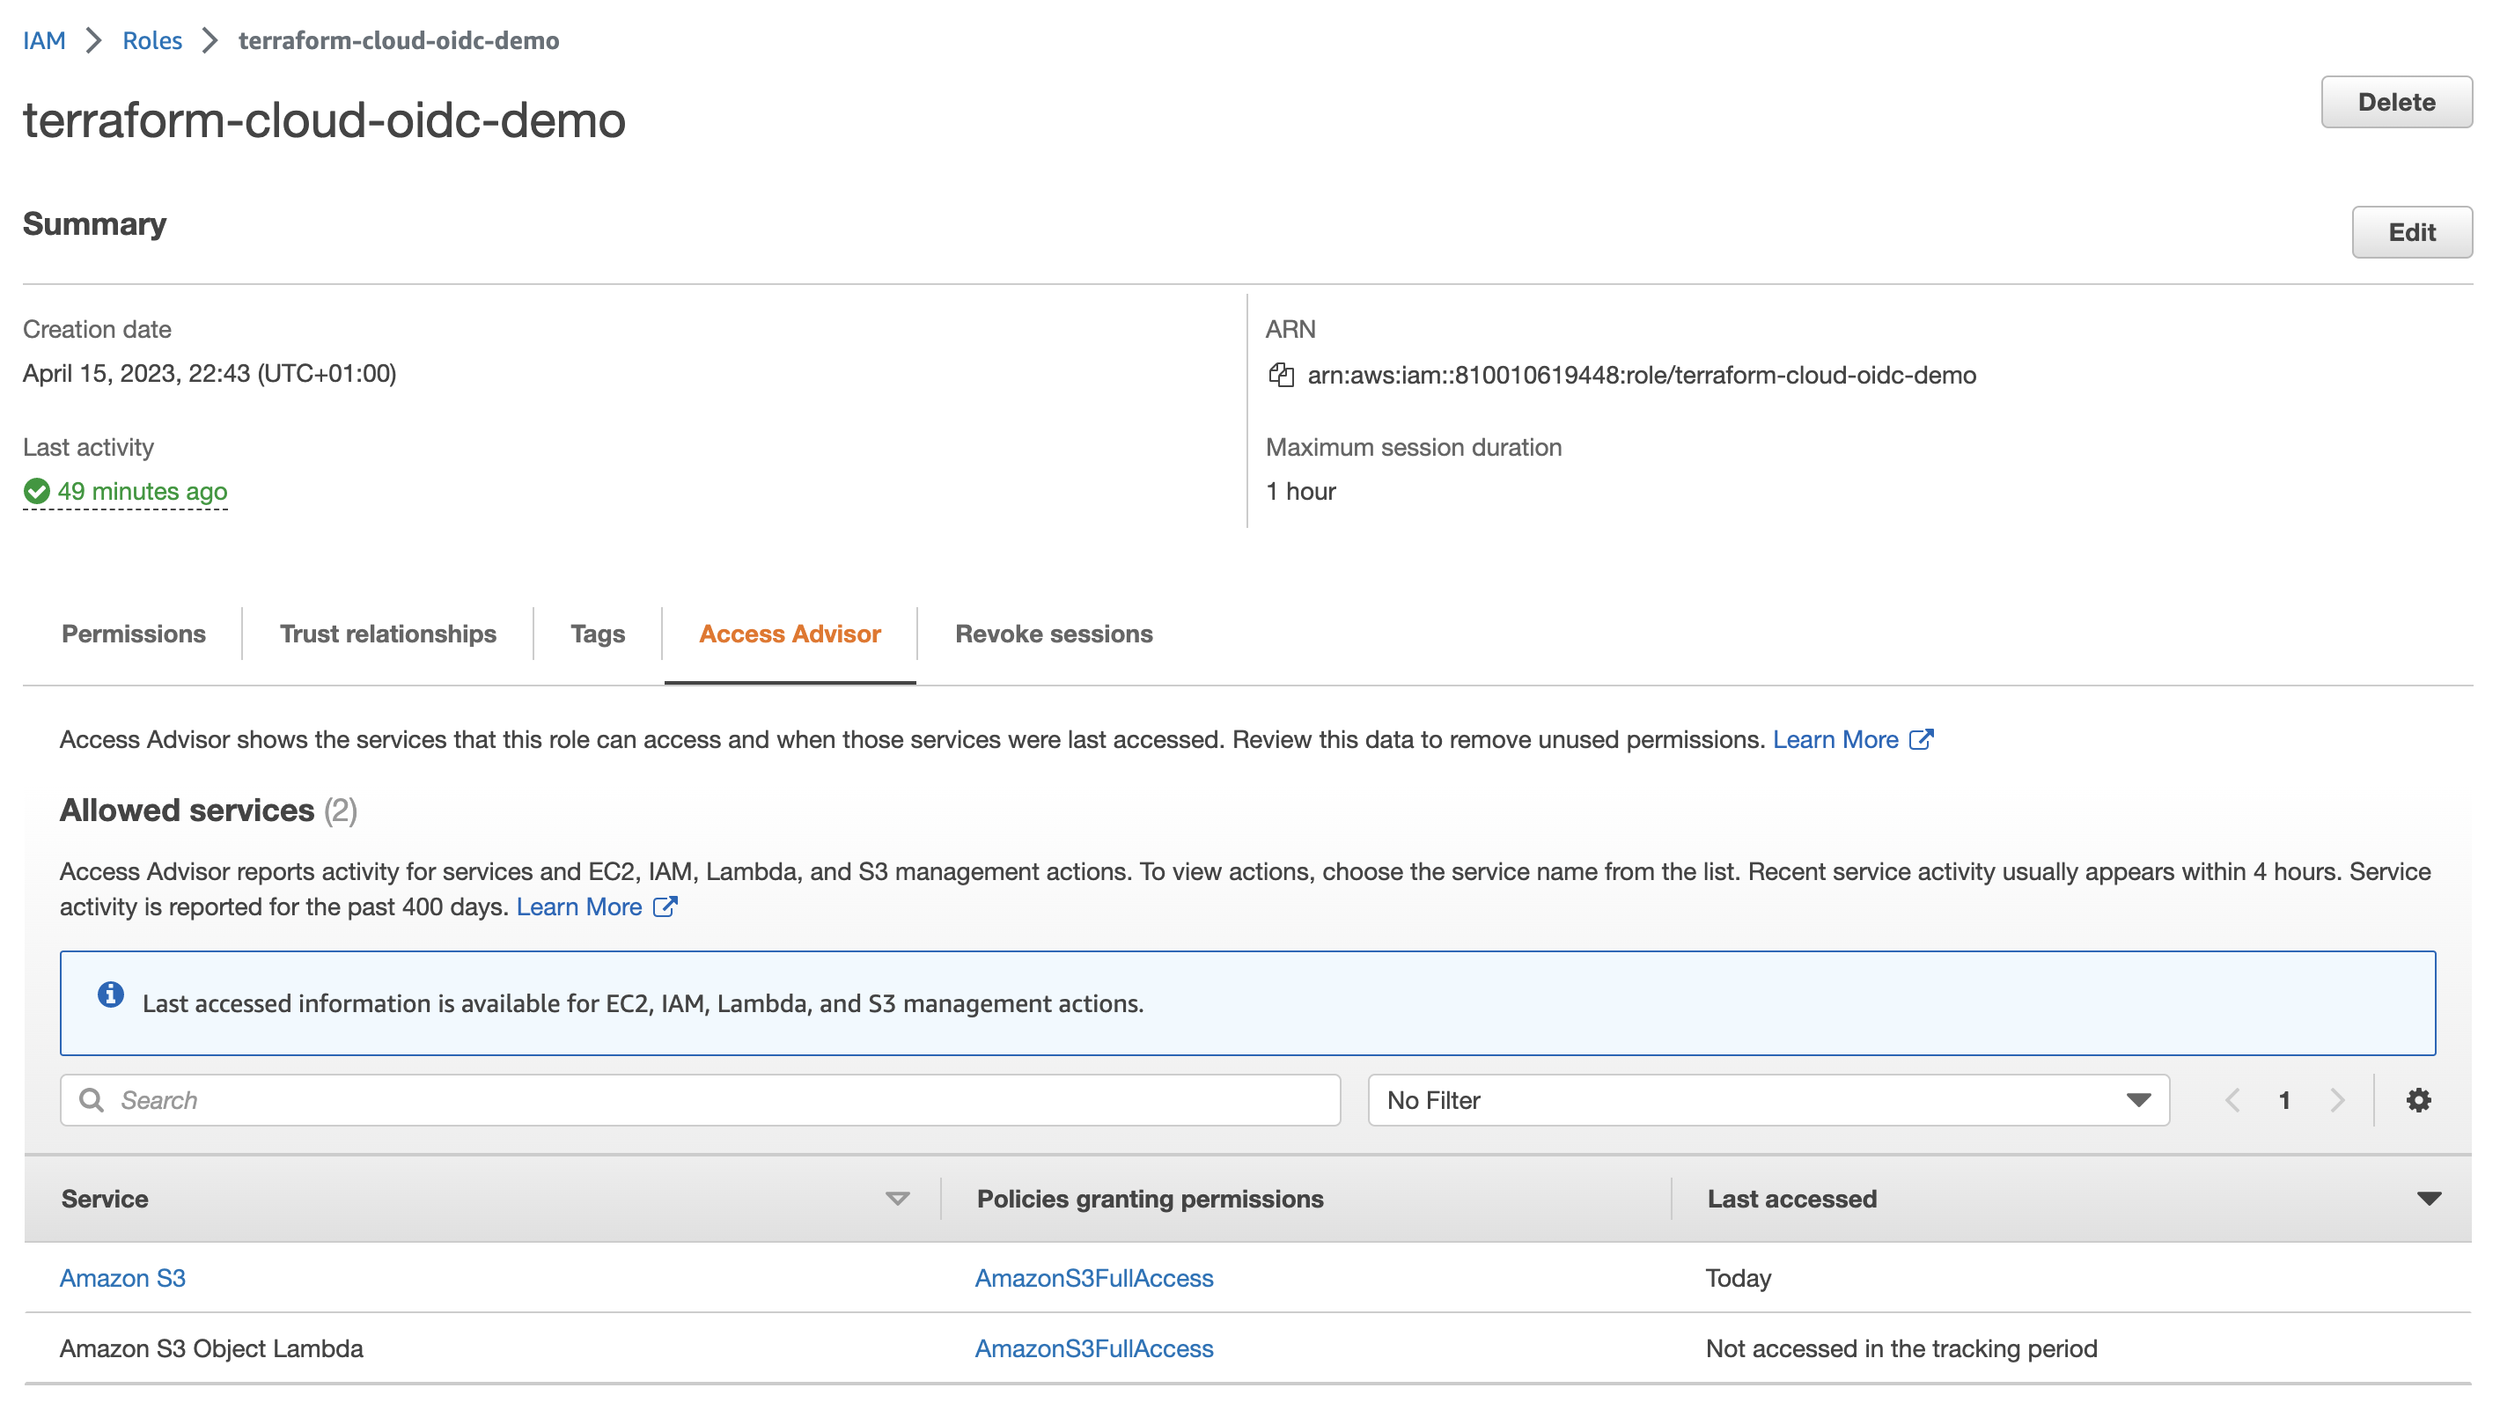Screen dimensions: 2500x1408
Task: Open external link icon after first Learn More
Action: pos(1921,740)
